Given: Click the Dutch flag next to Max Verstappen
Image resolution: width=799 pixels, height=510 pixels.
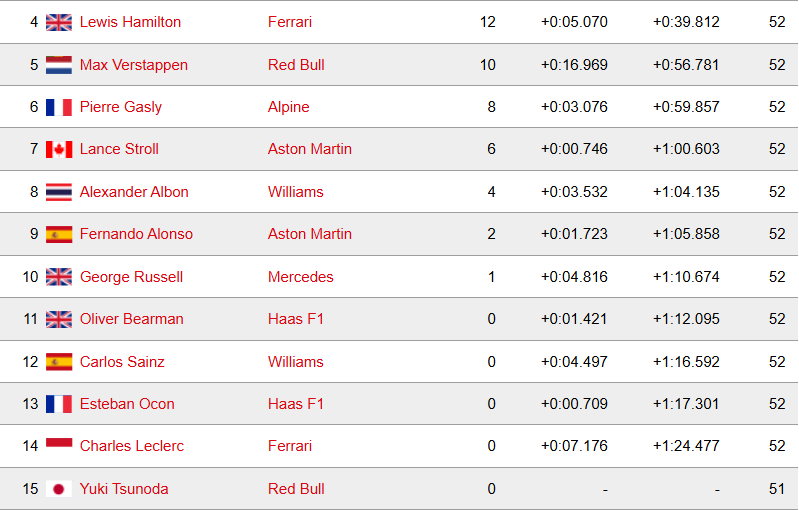Looking at the screenshot, I should click(59, 65).
